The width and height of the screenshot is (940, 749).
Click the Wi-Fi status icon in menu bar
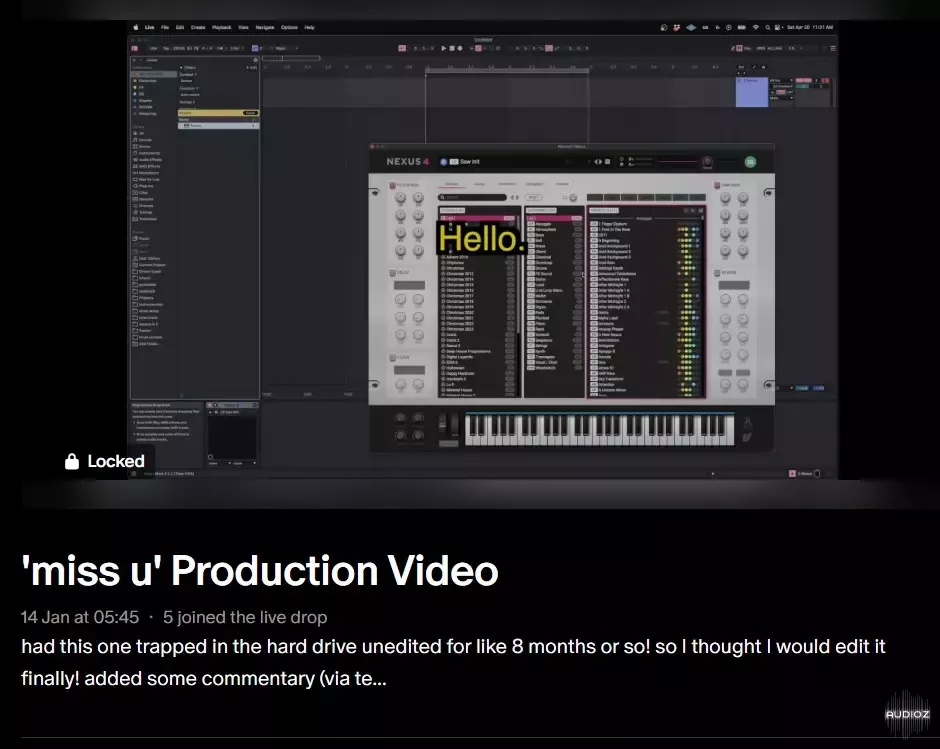tap(755, 28)
